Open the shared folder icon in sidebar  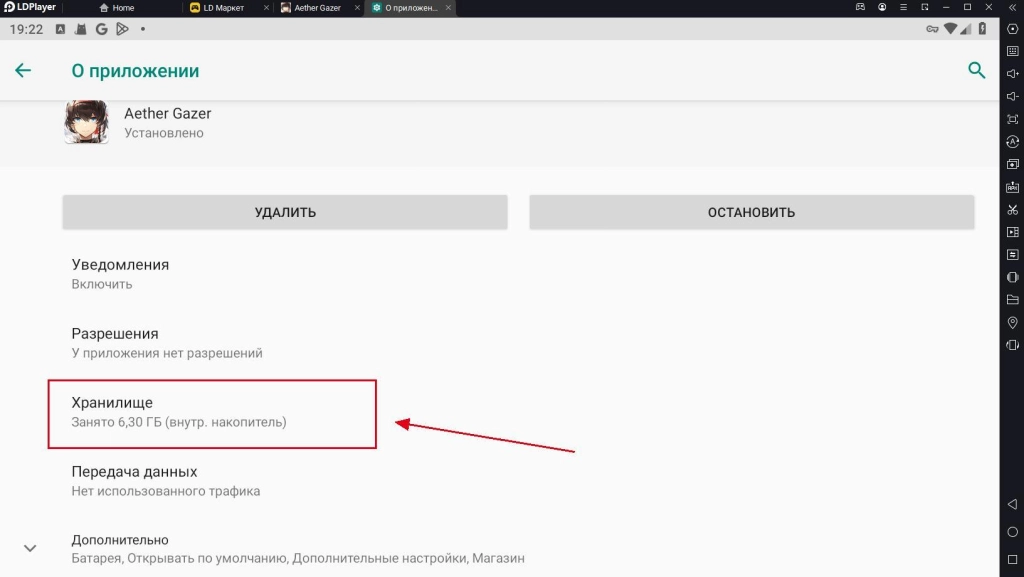click(x=1012, y=299)
